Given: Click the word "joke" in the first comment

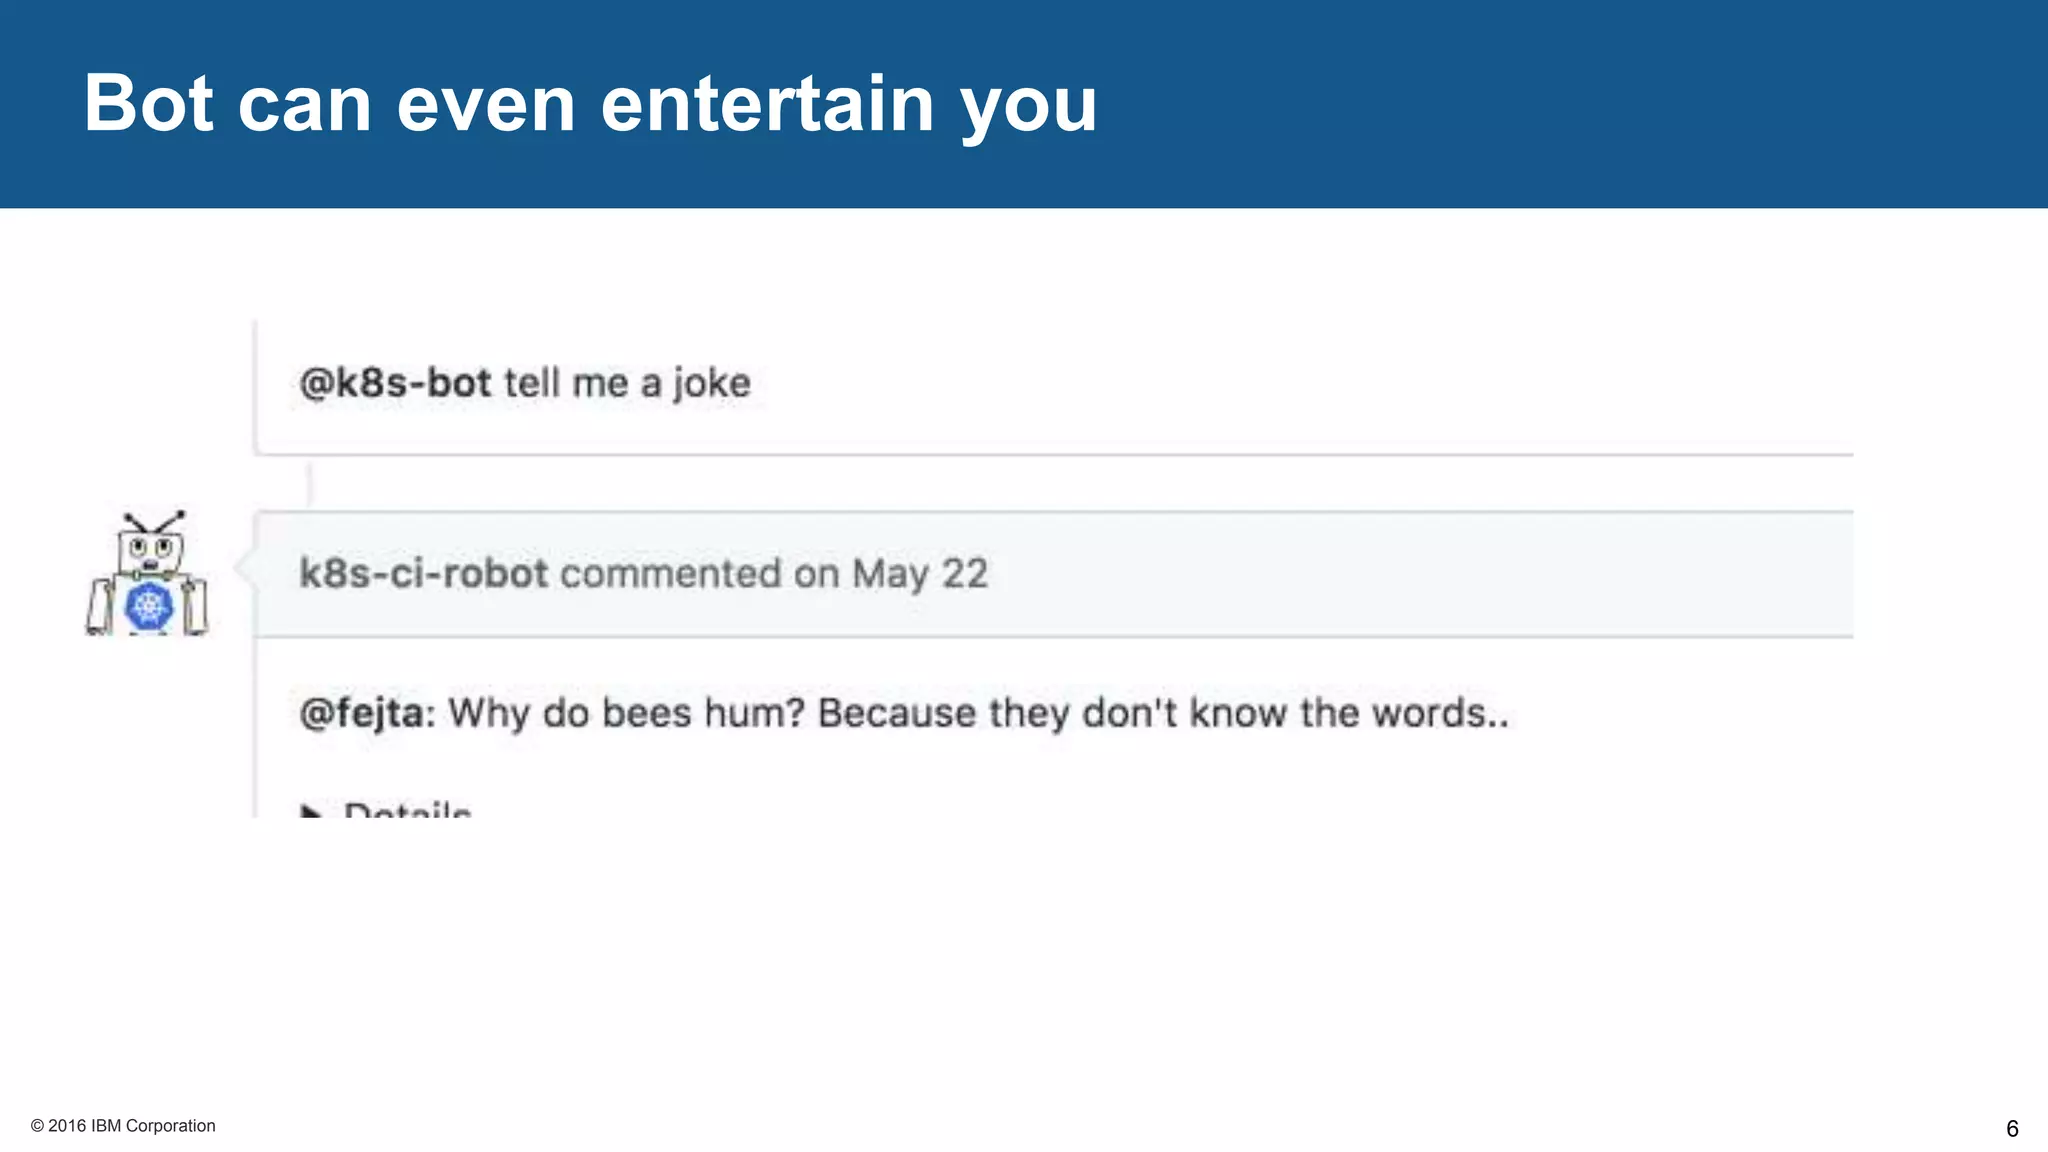Looking at the screenshot, I should pyautogui.click(x=711, y=383).
